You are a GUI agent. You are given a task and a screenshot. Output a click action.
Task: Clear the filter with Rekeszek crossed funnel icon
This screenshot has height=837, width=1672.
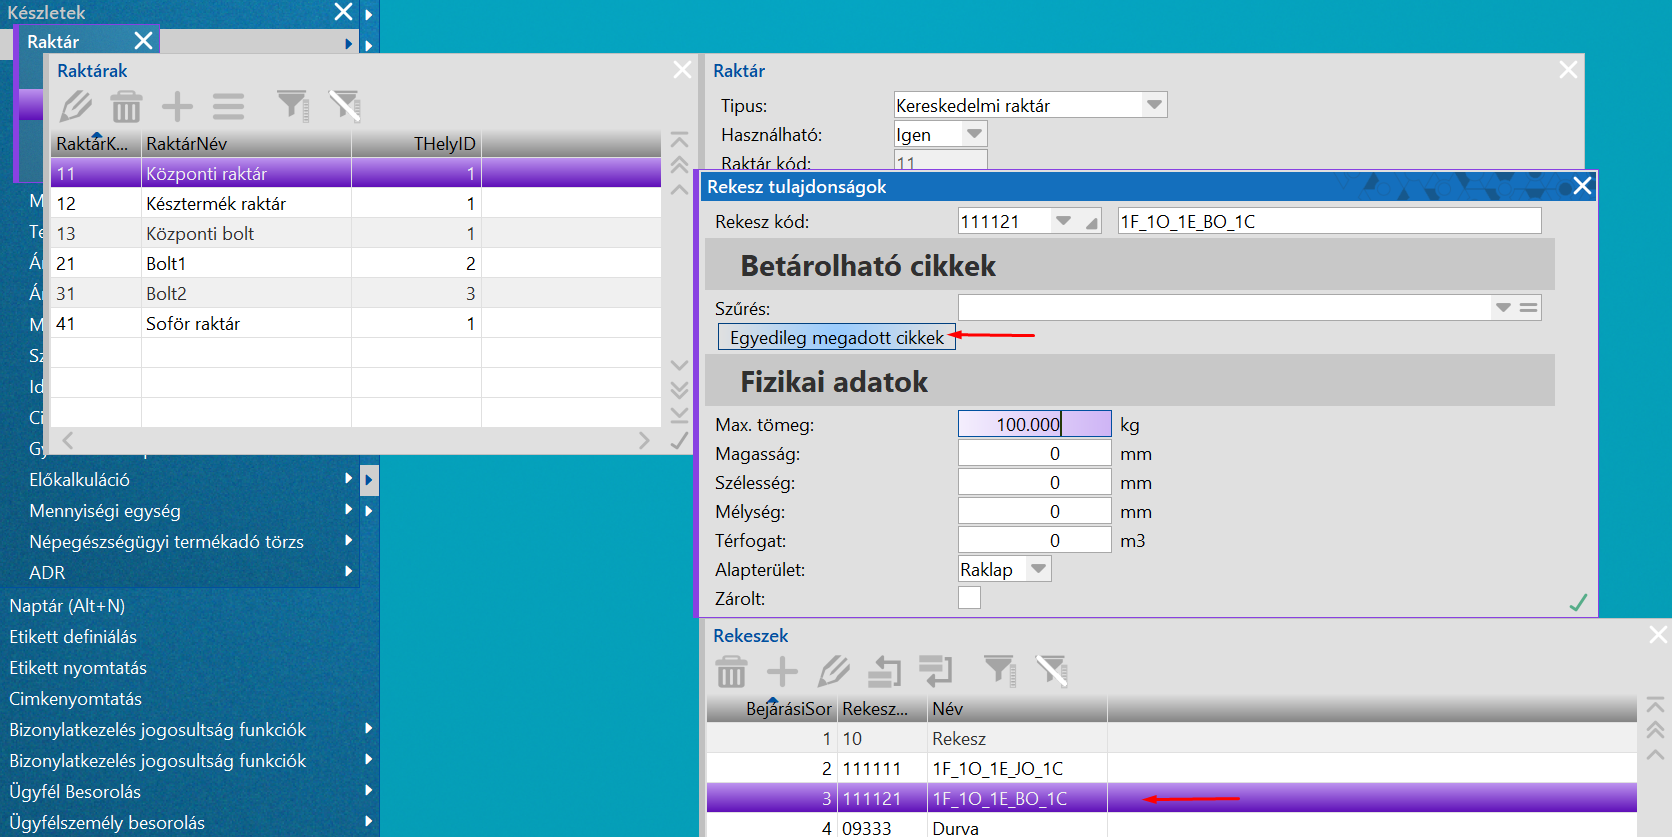(x=1052, y=670)
